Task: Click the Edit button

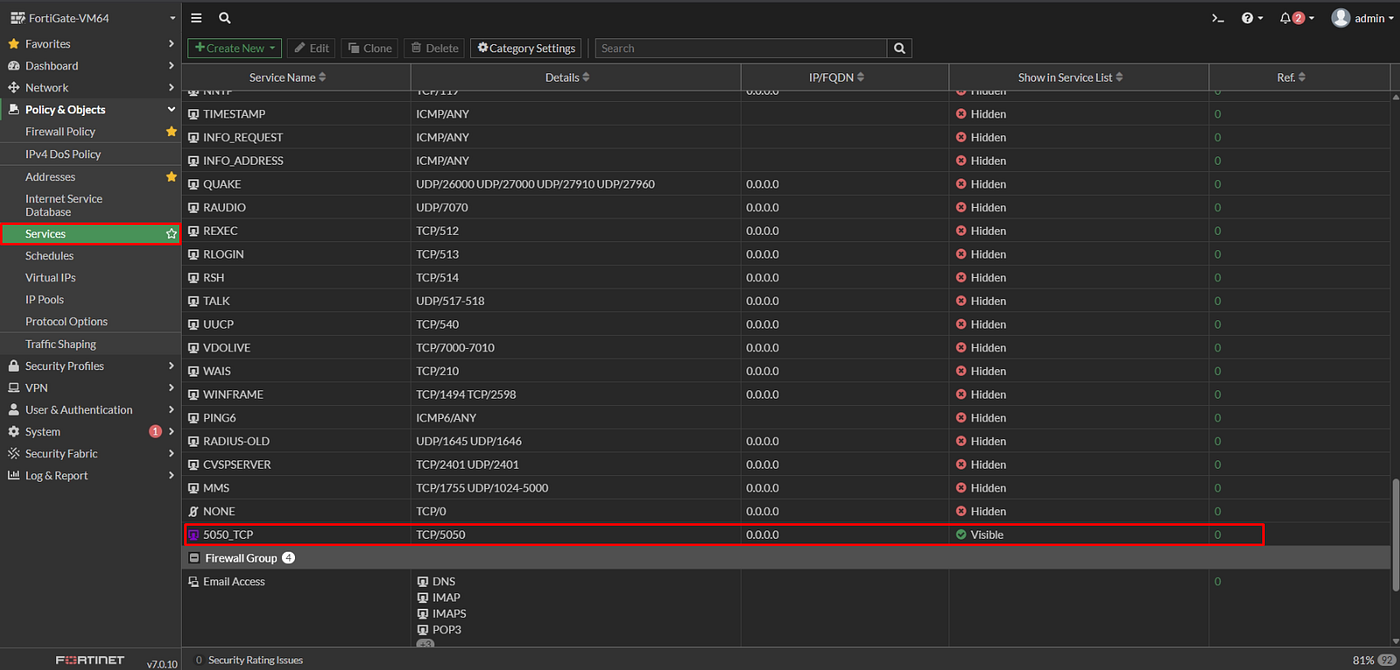Action: [311, 48]
